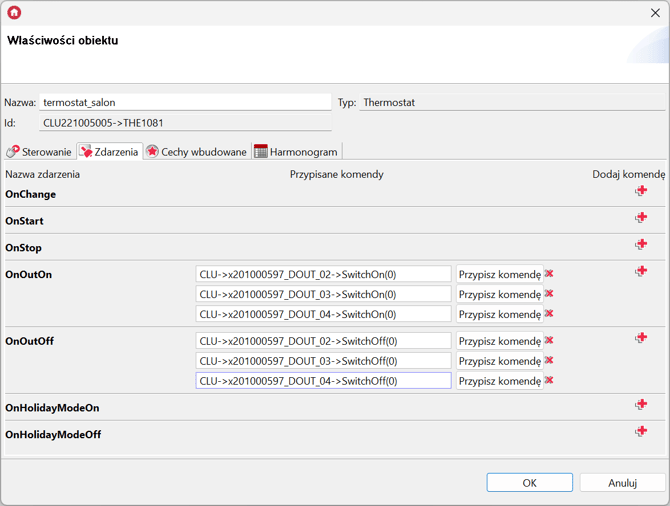This screenshot has width=670, height=506.
Task: Confirm the dialog with OK
Action: point(529,483)
